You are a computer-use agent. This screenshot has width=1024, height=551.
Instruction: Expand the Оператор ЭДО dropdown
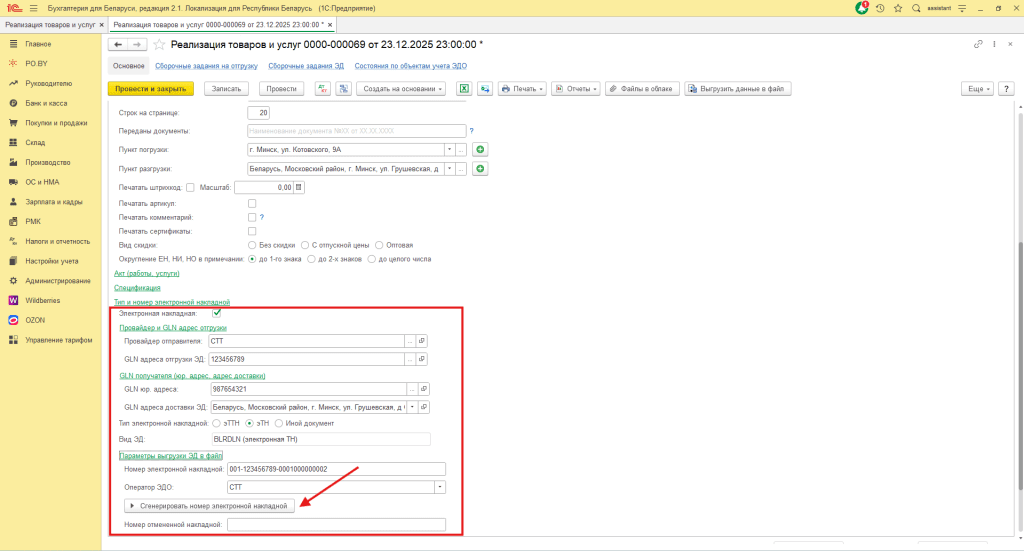click(x=440, y=487)
